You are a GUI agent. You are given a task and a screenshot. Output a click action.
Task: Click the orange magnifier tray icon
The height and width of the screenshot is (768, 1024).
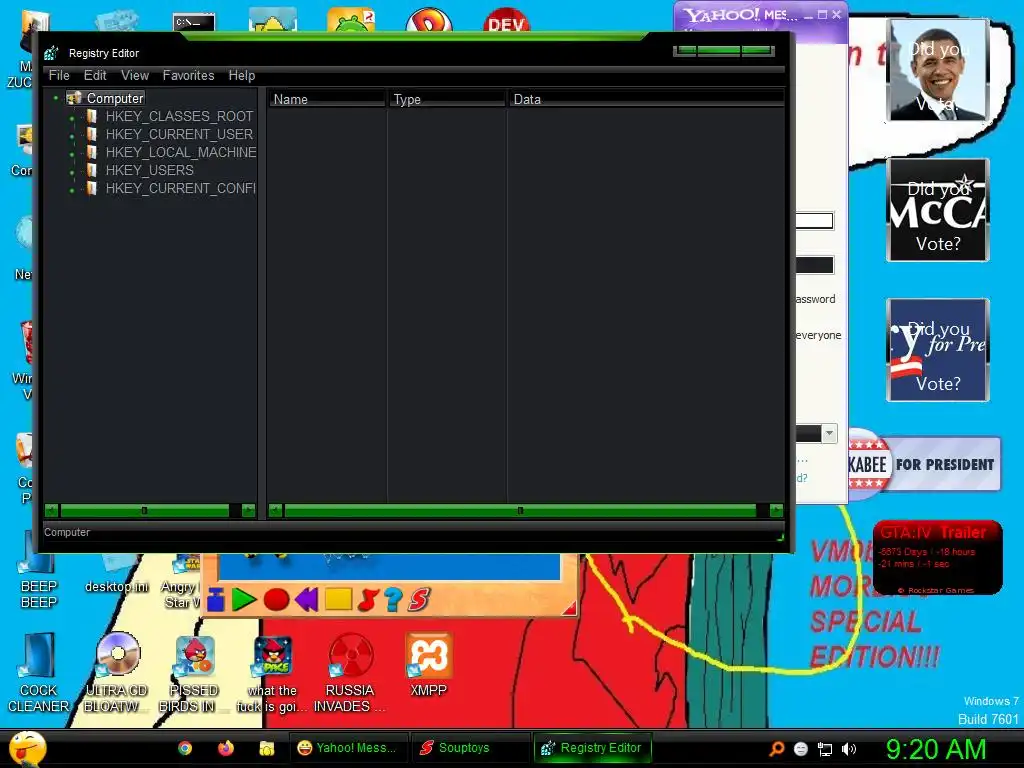point(777,748)
